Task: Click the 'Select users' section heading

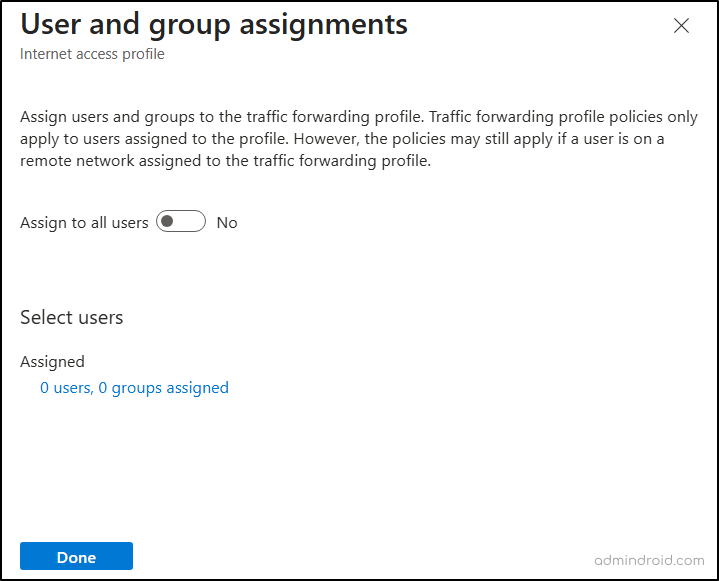Action: [72, 318]
